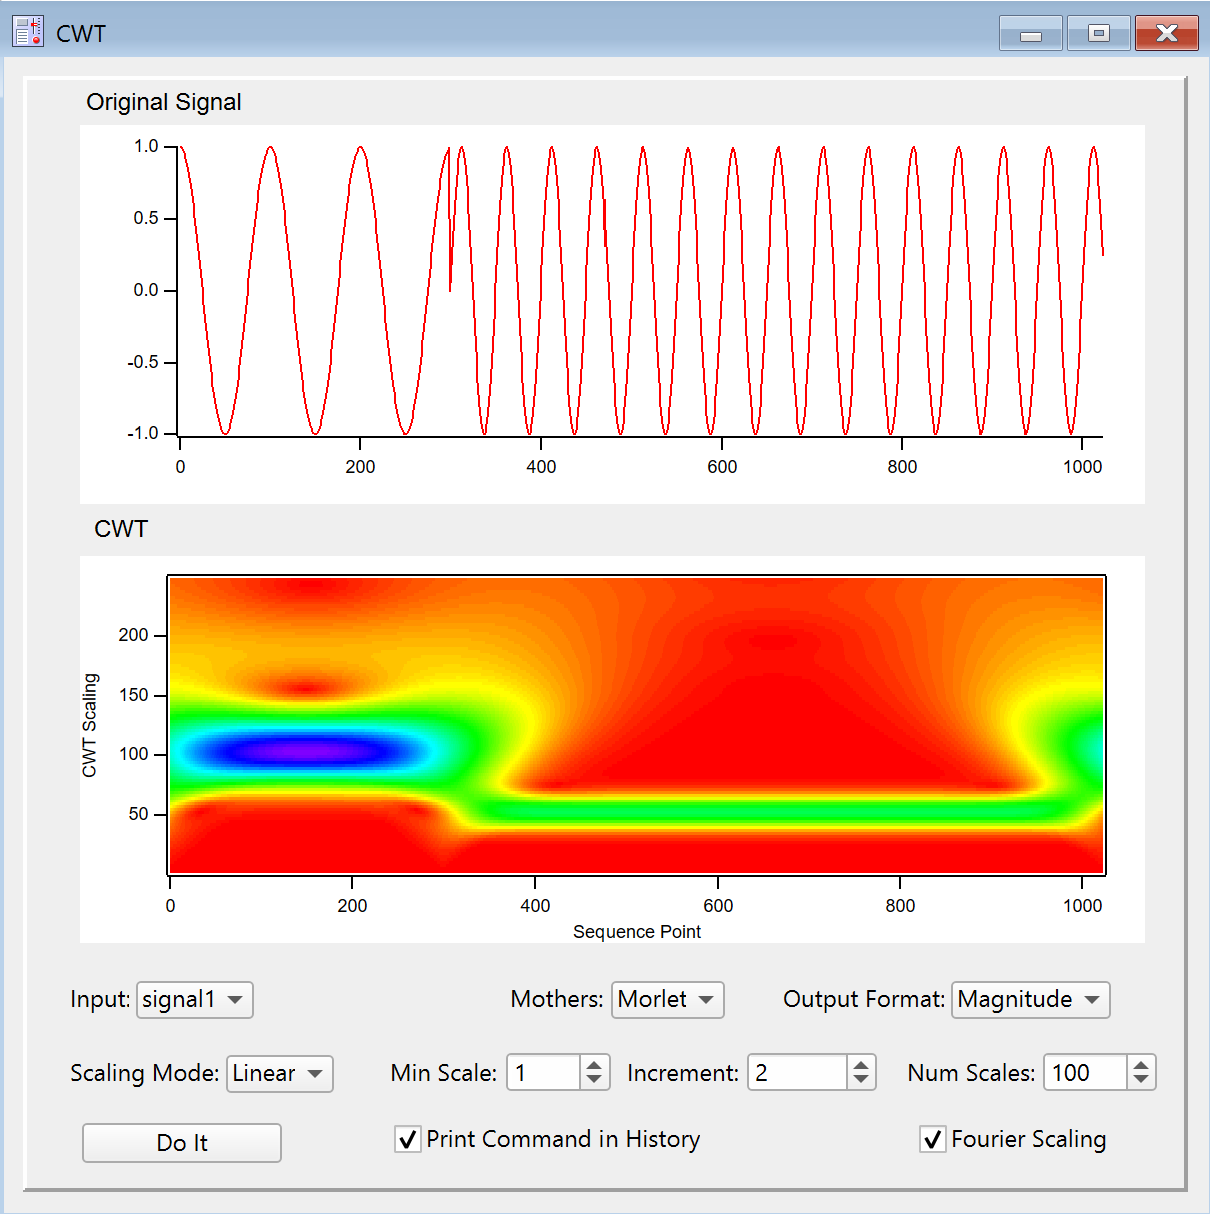Image resolution: width=1210 pixels, height=1214 pixels.
Task: Uncheck the Fourier Scaling option
Action: coord(933,1139)
